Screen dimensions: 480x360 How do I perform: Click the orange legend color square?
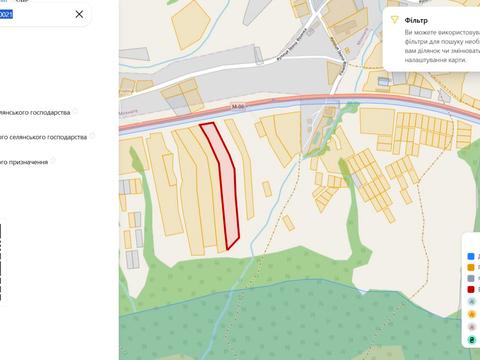click(471, 267)
